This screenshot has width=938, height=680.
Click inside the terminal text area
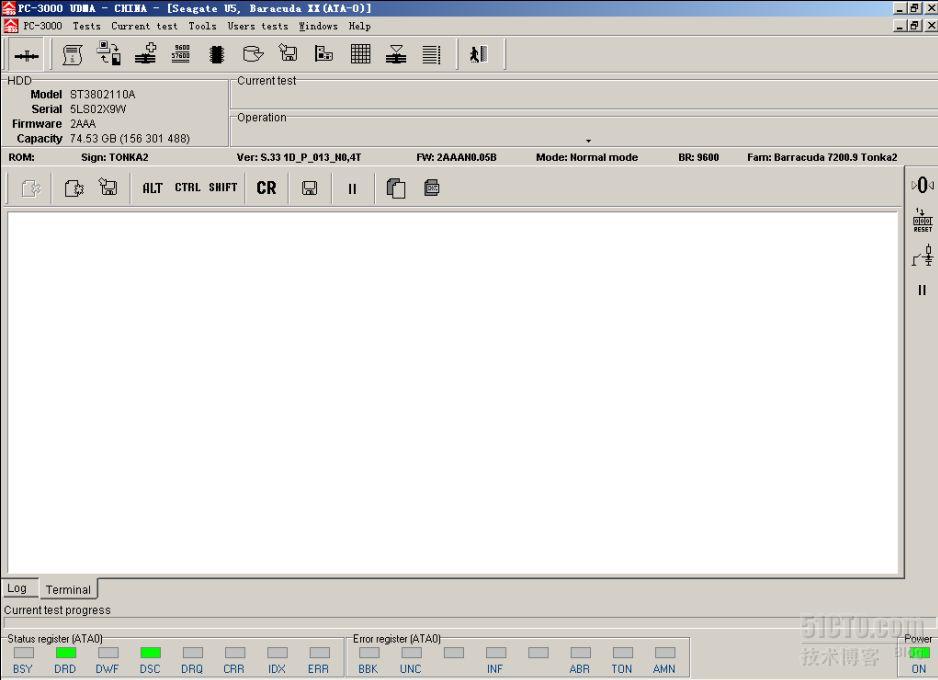tap(453, 392)
